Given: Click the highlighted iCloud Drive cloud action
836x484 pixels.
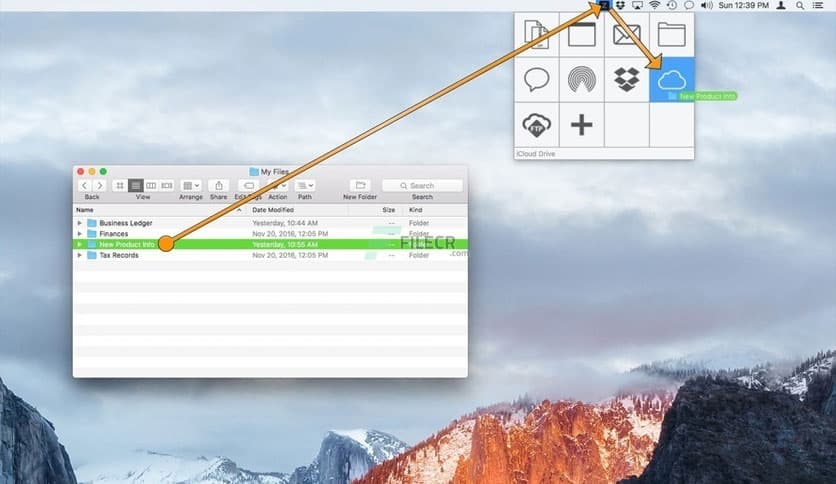Looking at the screenshot, I should (x=672, y=79).
